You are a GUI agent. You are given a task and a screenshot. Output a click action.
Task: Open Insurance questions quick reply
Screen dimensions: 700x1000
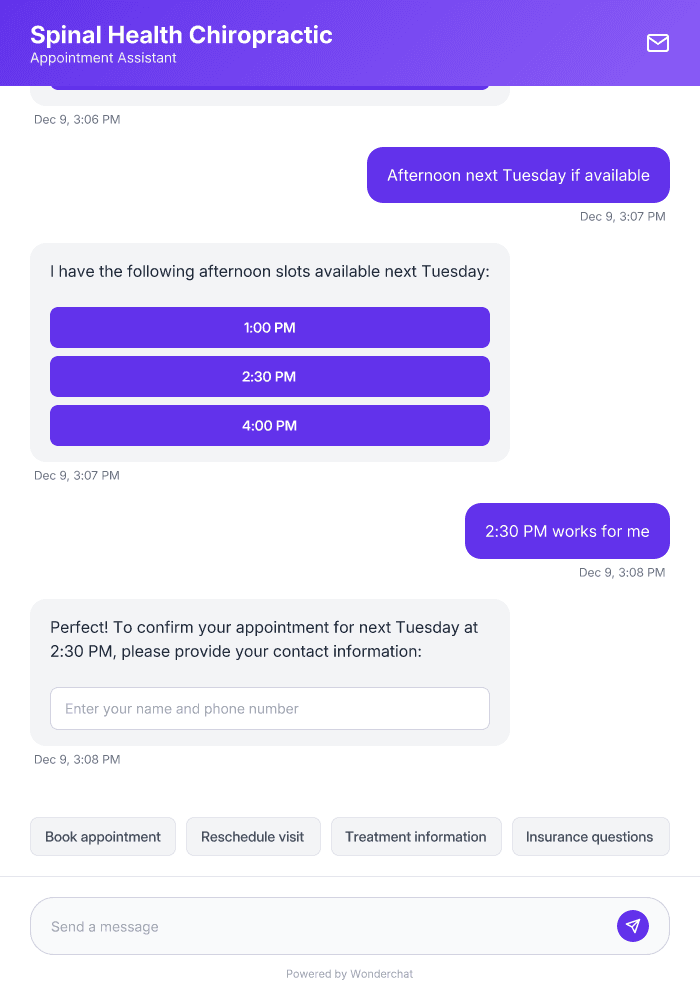pos(590,836)
